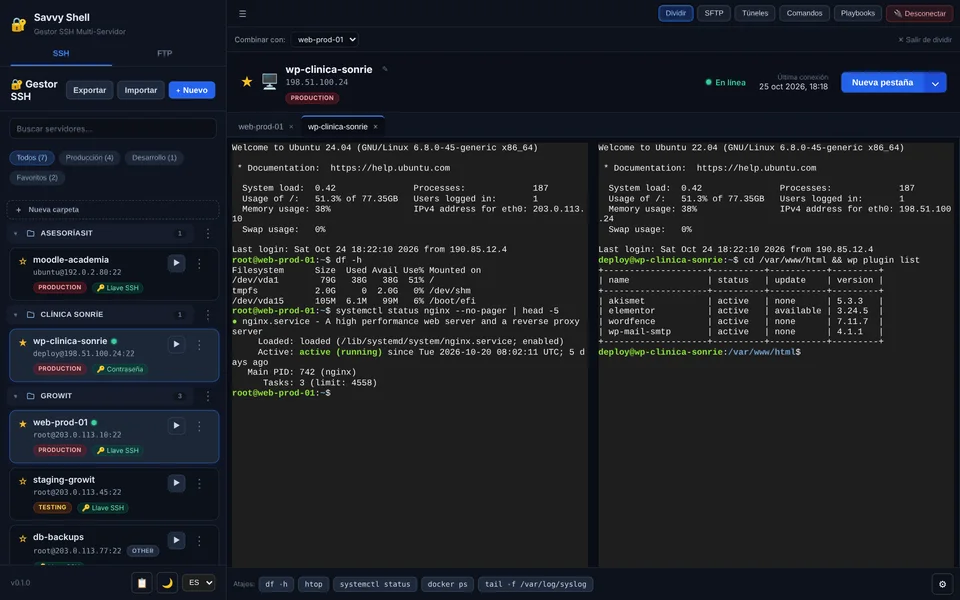Open options menu for moodle-academia
The image size is (960, 600).
click(199, 263)
